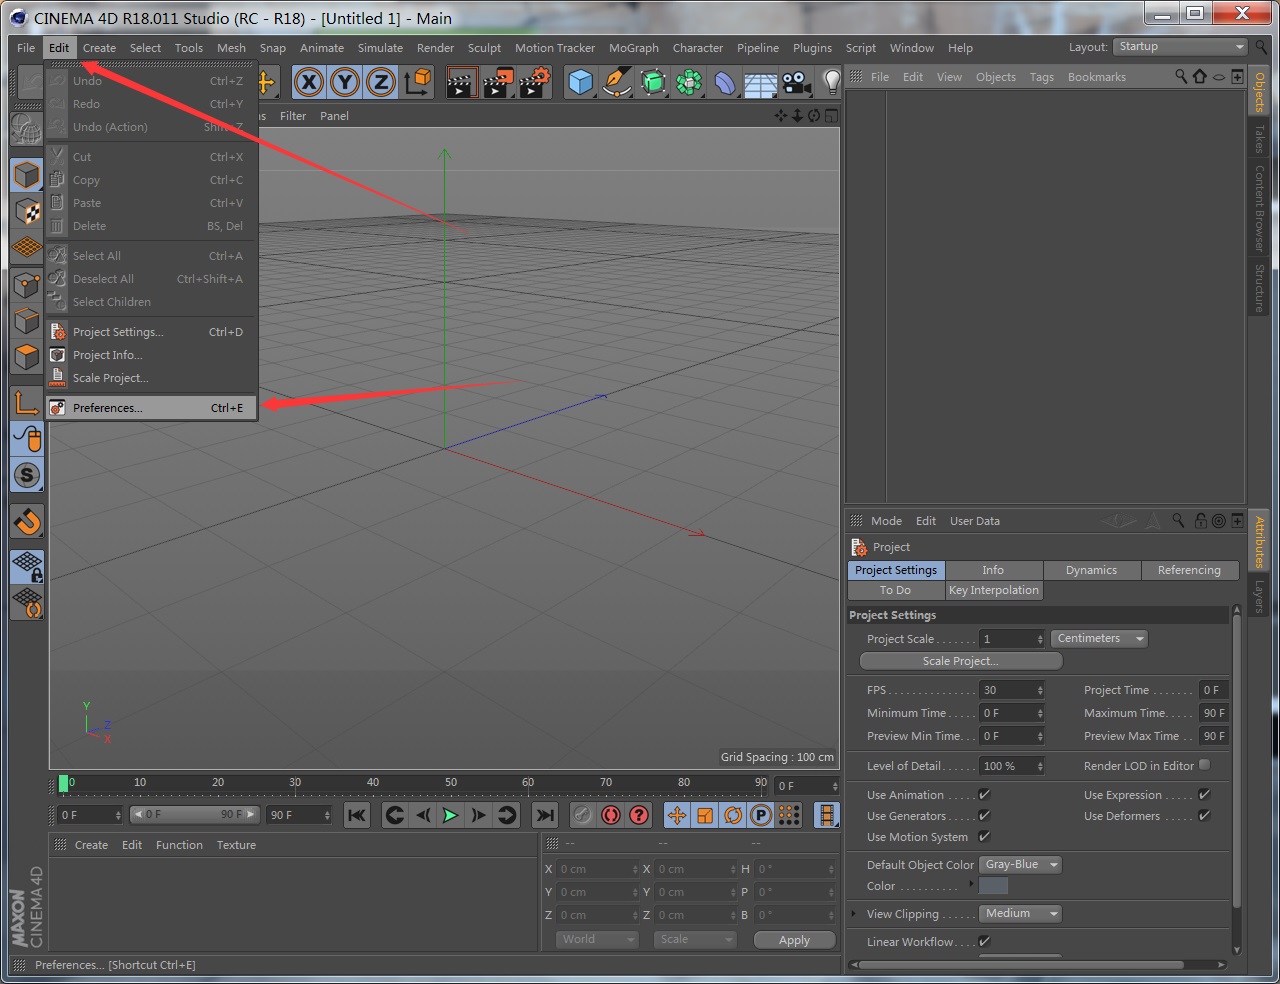This screenshot has width=1280, height=984.
Task: Click the search icon in Objects manager
Action: [1181, 76]
